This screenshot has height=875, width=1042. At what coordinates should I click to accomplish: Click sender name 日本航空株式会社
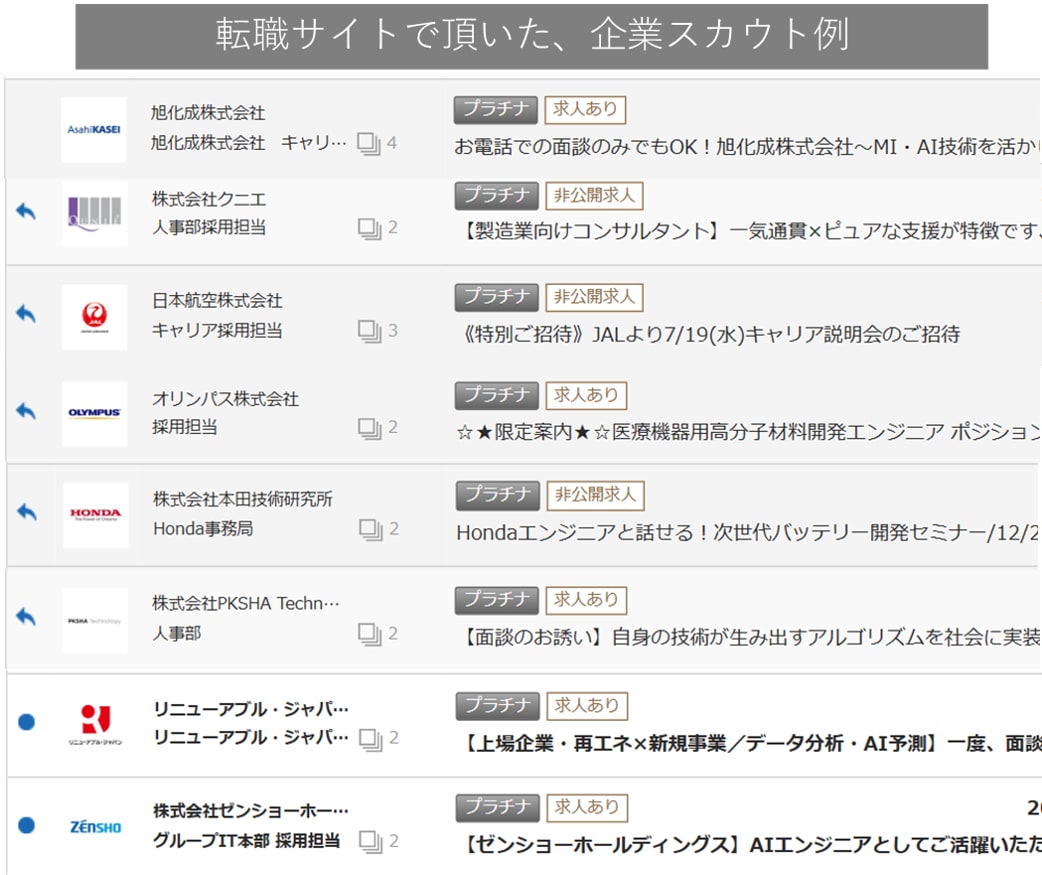pos(217,301)
